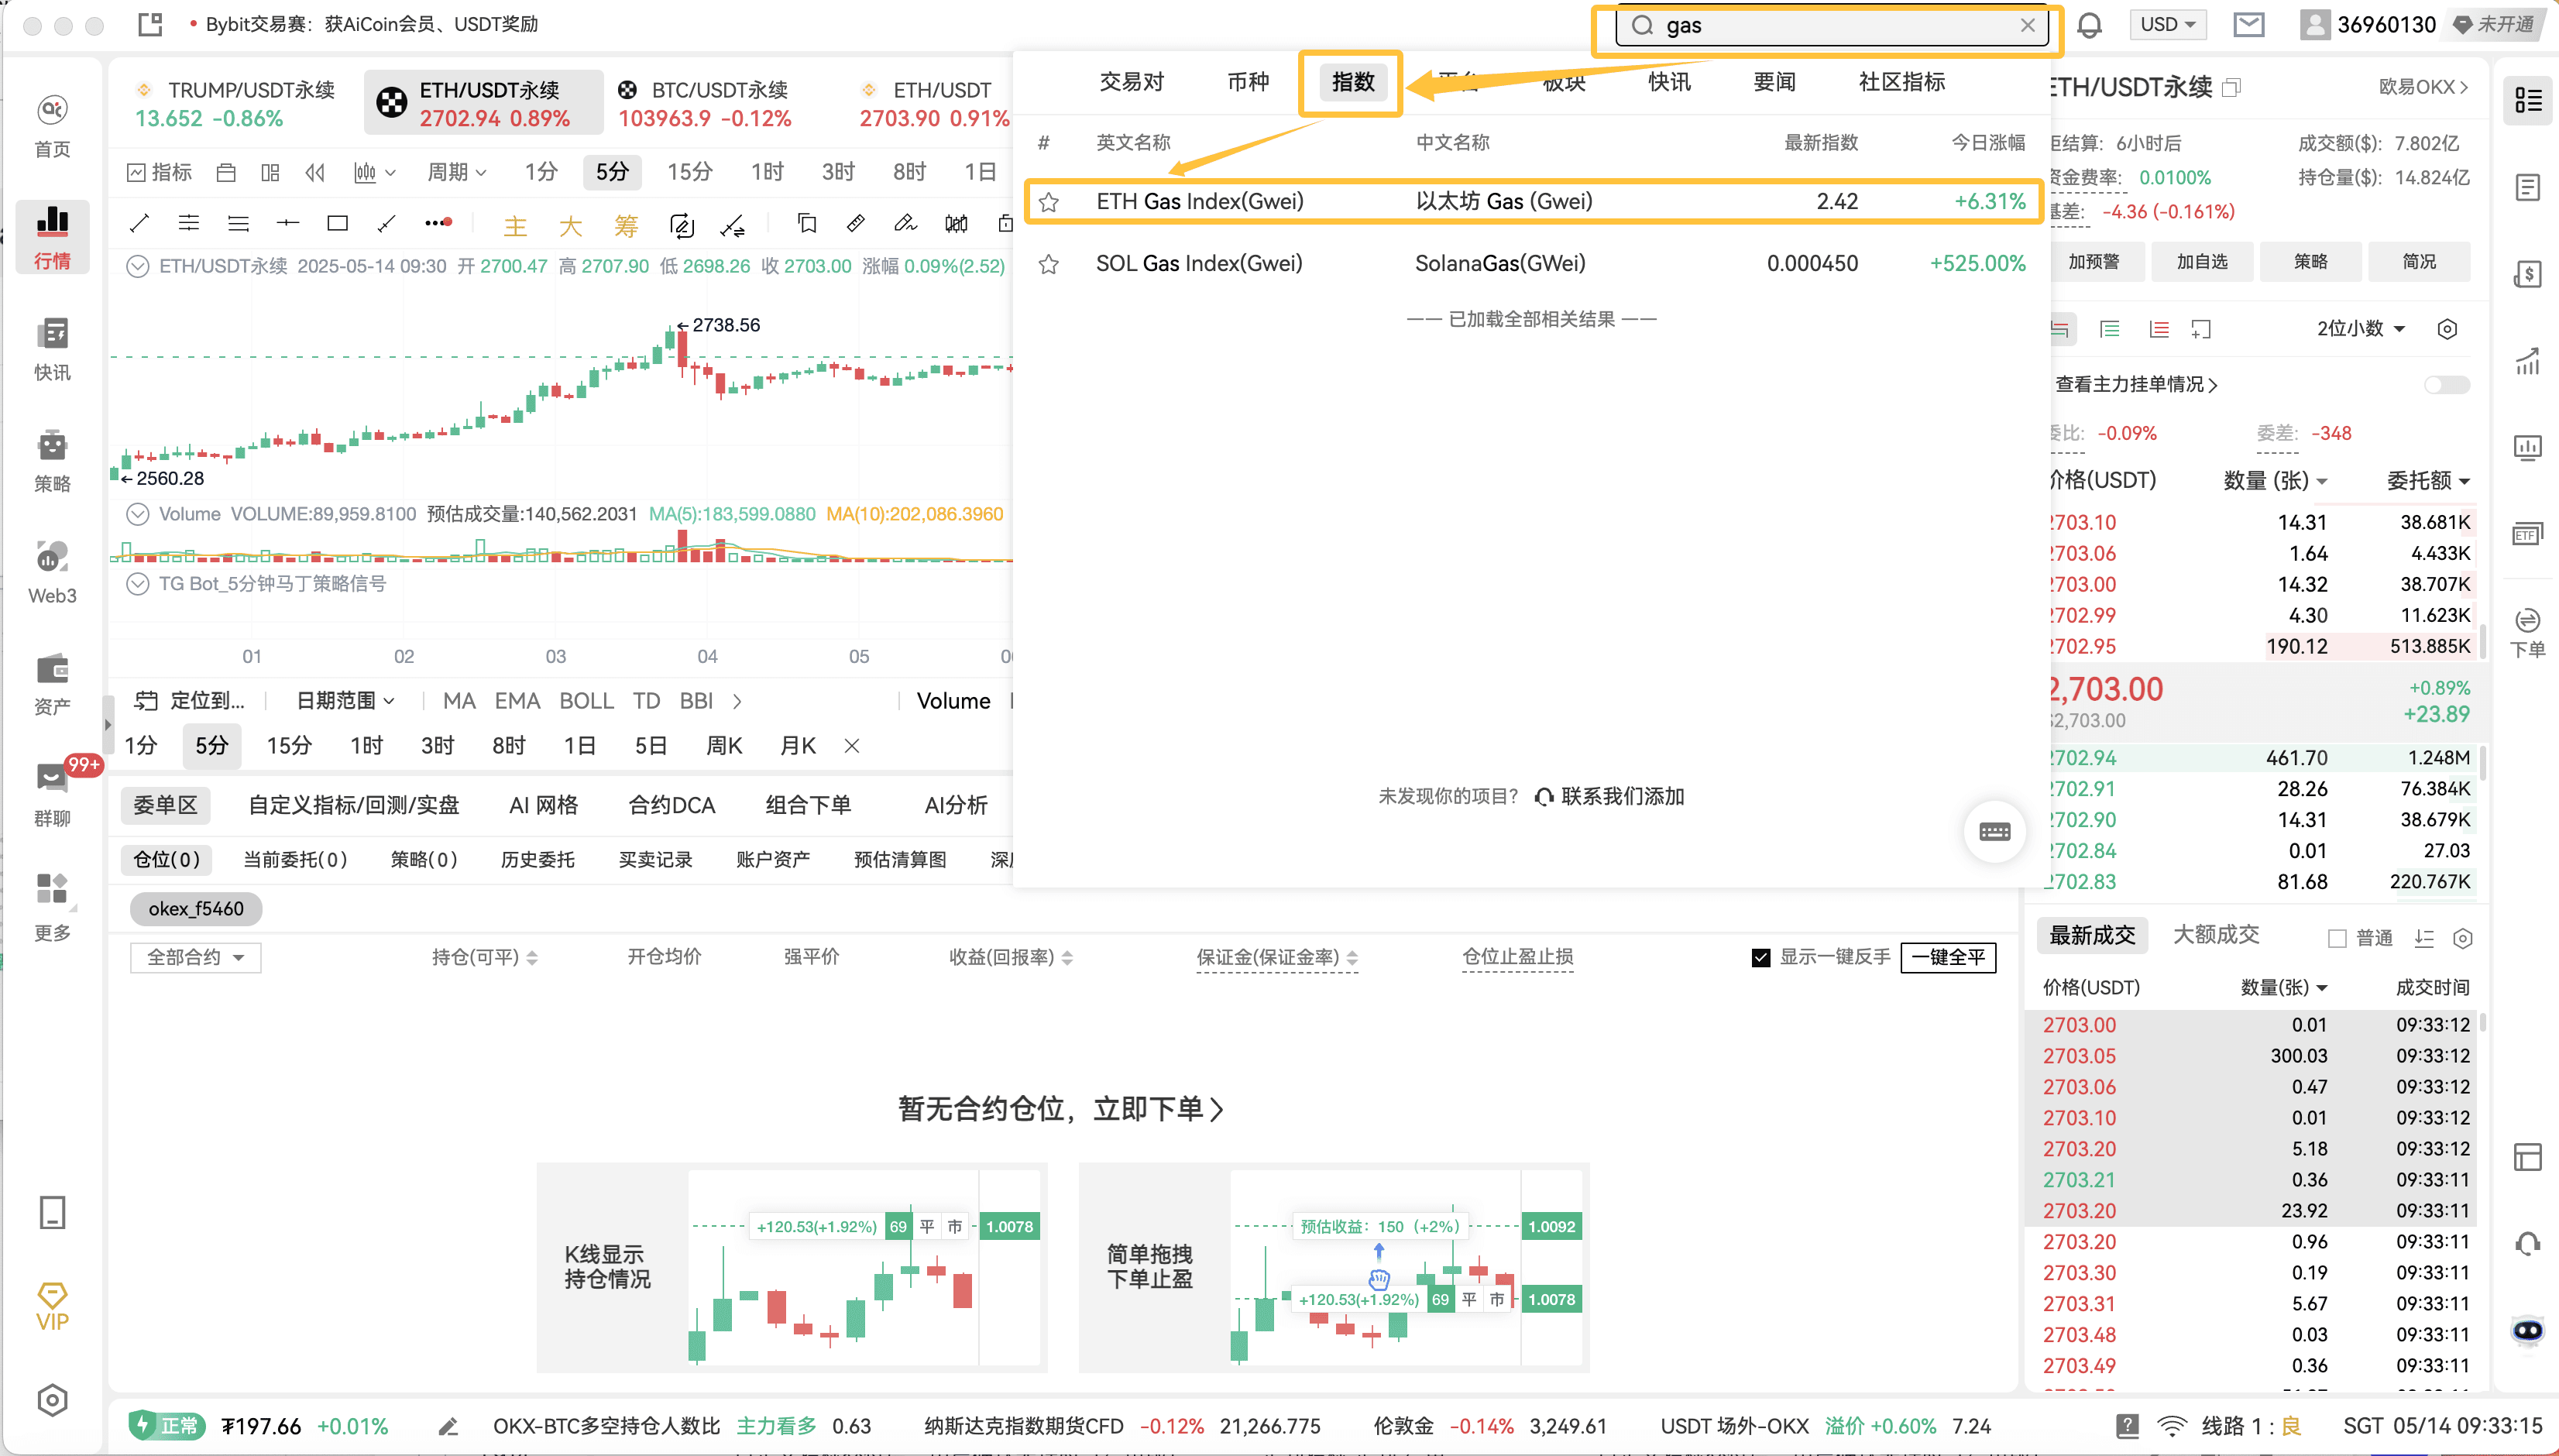Uncheck 显示一键反手 checkbox
2559x1456 pixels.
[x=1761, y=957]
